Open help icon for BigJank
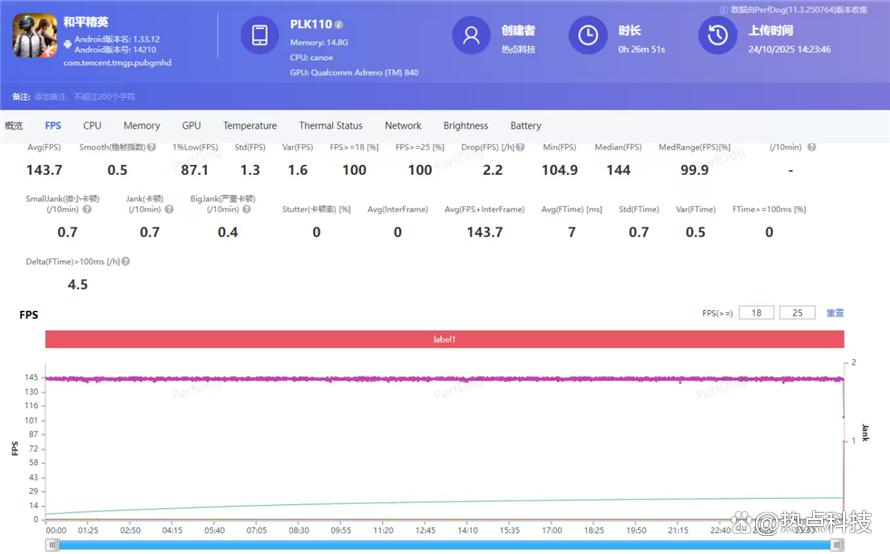Screen dimensions: 890x554 [246, 209]
